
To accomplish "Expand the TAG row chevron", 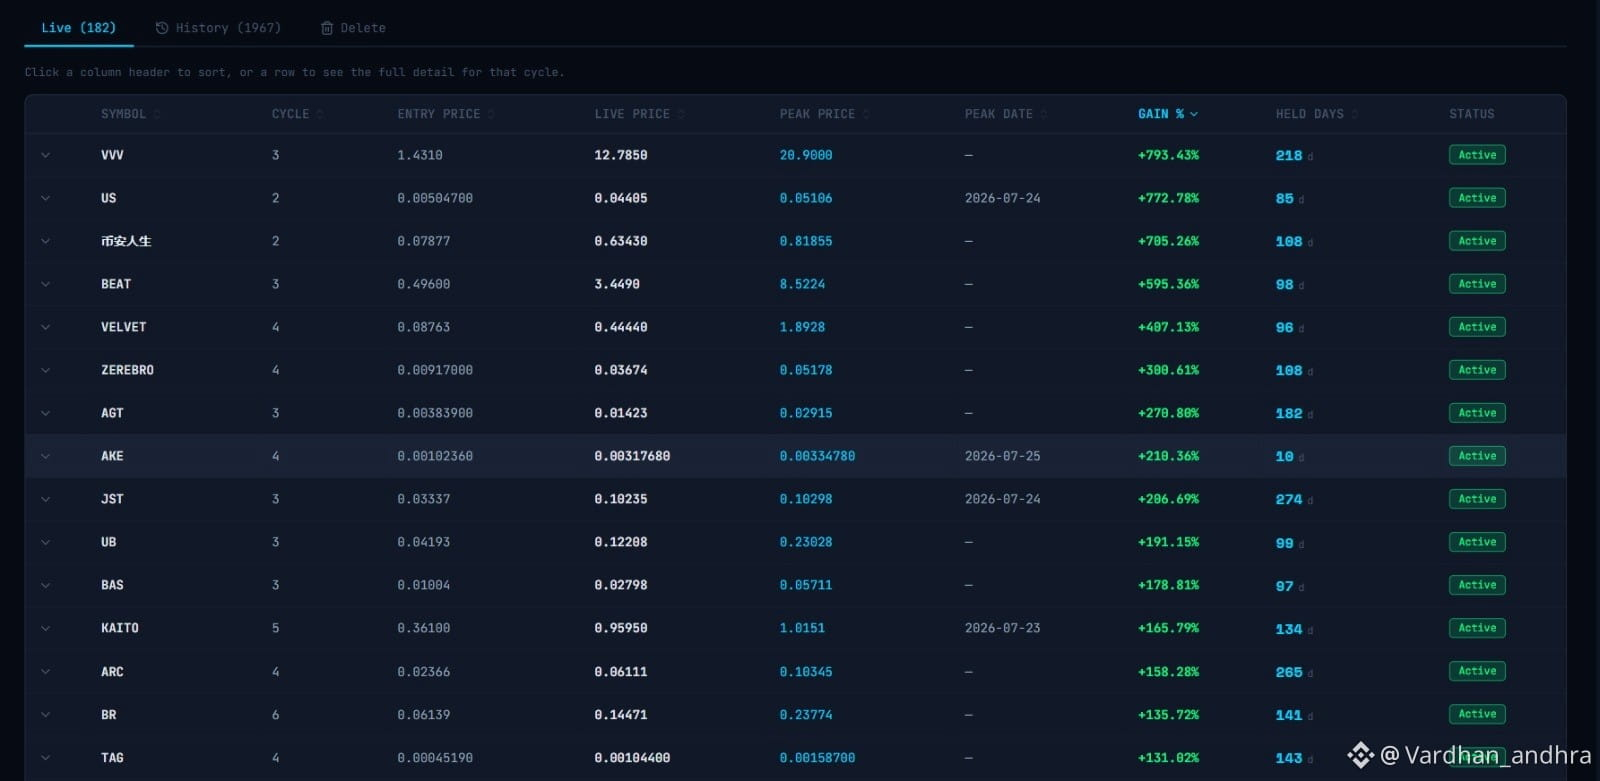I will pyautogui.click(x=45, y=758).
